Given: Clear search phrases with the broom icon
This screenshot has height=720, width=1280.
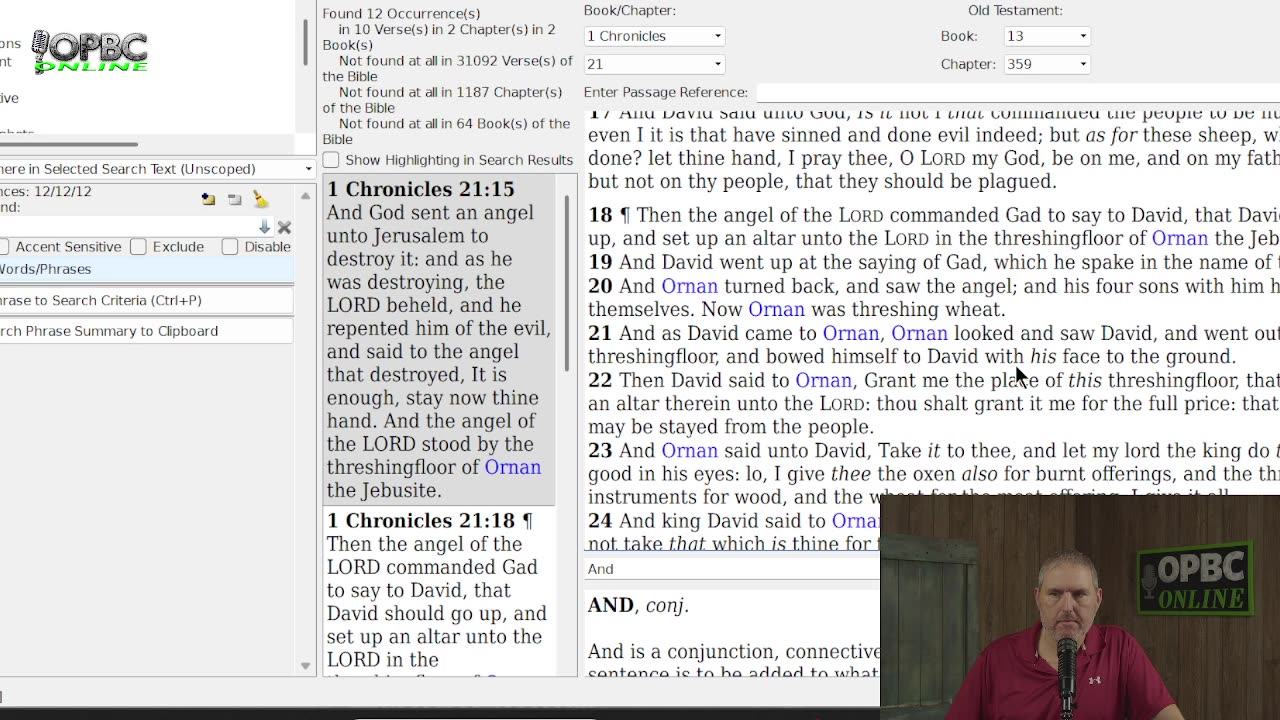Looking at the screenshot, I should coord(260,199).
